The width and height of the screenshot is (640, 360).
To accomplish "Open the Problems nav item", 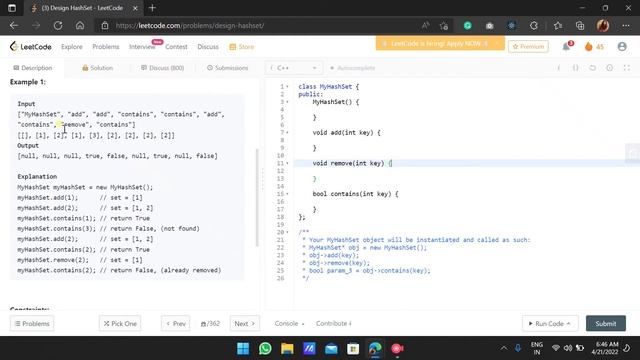I will [106, 47].
